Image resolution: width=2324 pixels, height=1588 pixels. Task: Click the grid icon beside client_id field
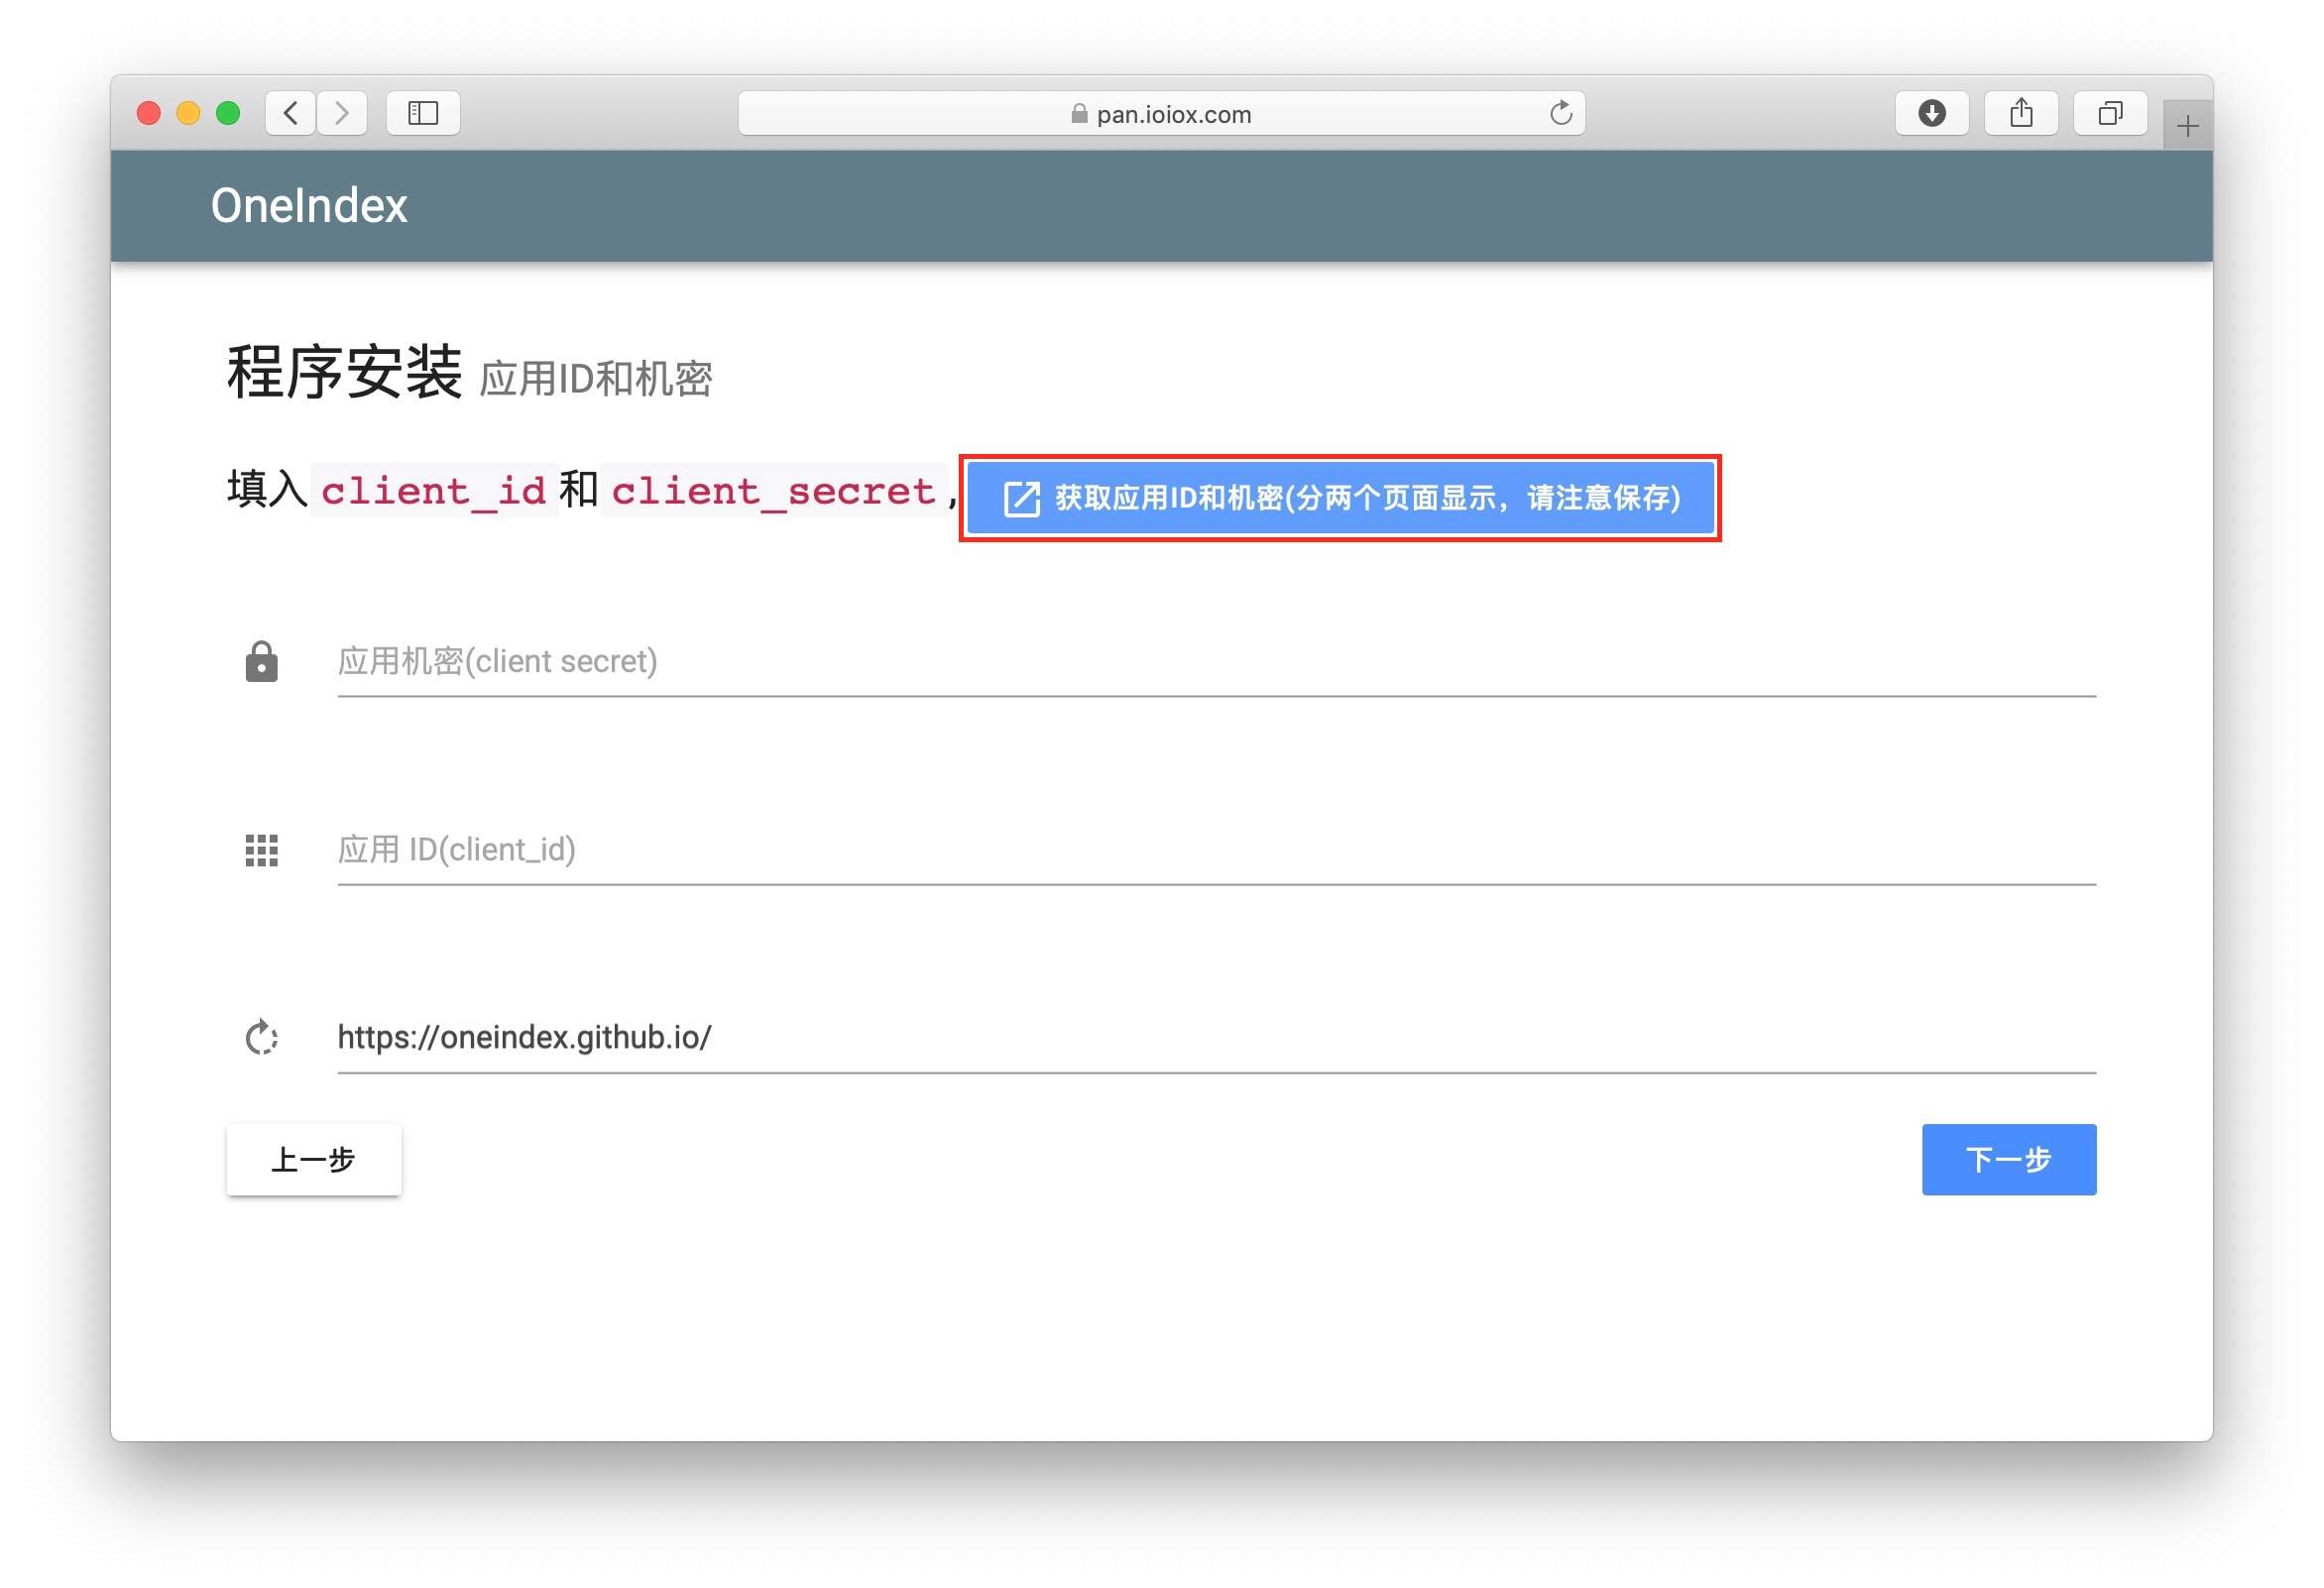click(261, 850)
